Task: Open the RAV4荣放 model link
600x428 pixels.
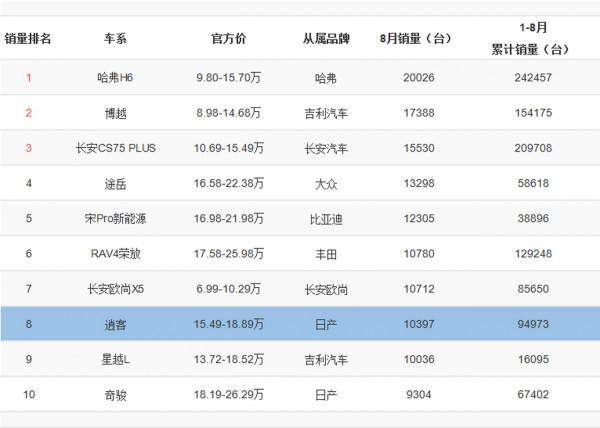Action: (115, 253)
